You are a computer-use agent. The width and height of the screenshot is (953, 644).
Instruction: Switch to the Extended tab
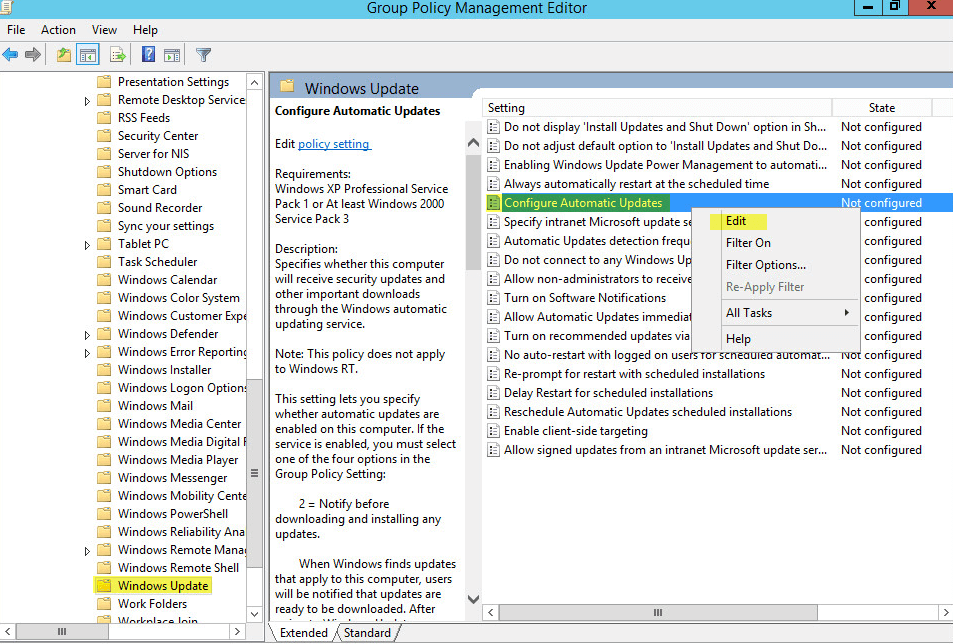click(x=303, y=633)
